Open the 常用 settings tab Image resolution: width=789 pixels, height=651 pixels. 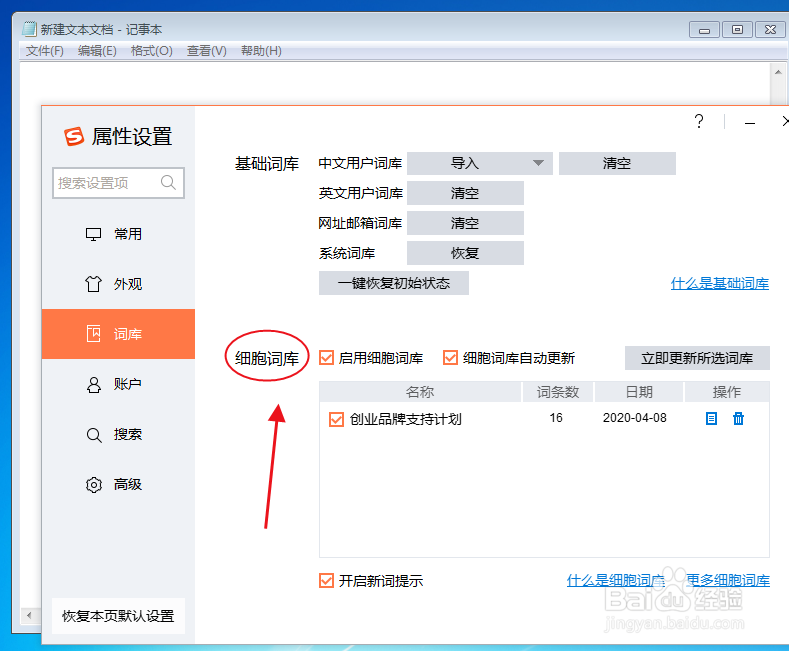click(118, 234)
